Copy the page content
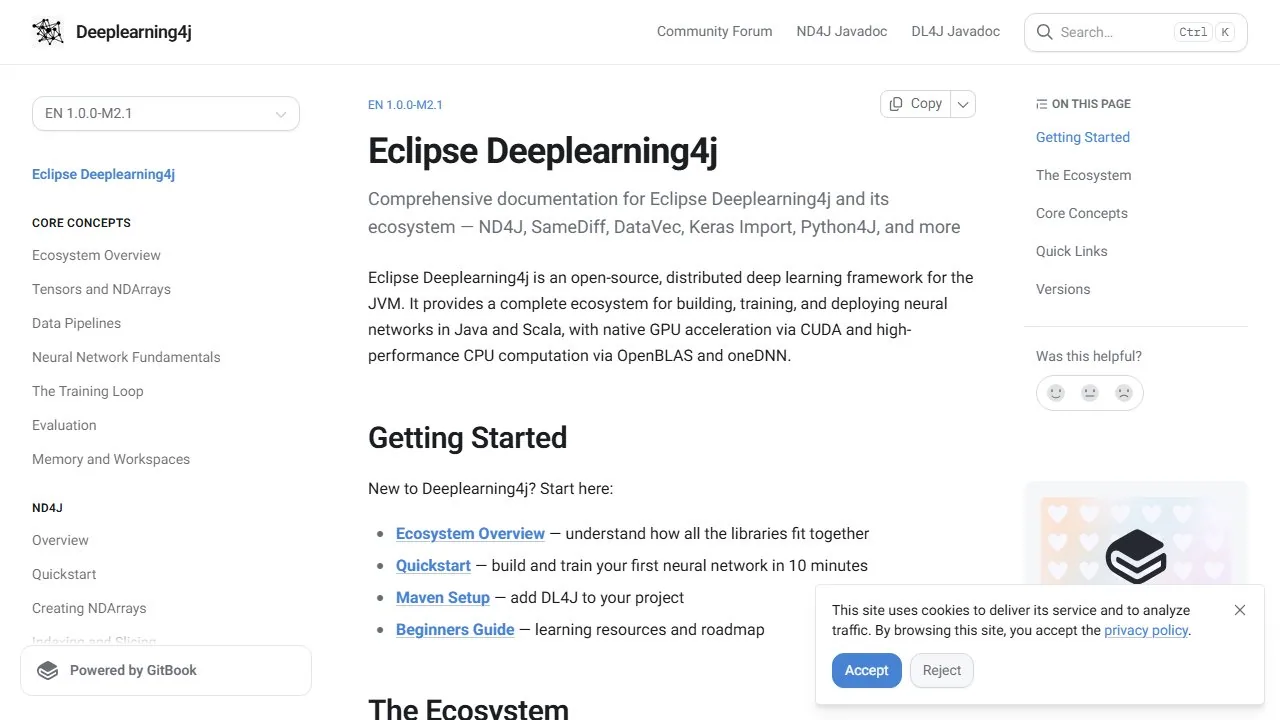1280x720 pixels. (915, 104)
